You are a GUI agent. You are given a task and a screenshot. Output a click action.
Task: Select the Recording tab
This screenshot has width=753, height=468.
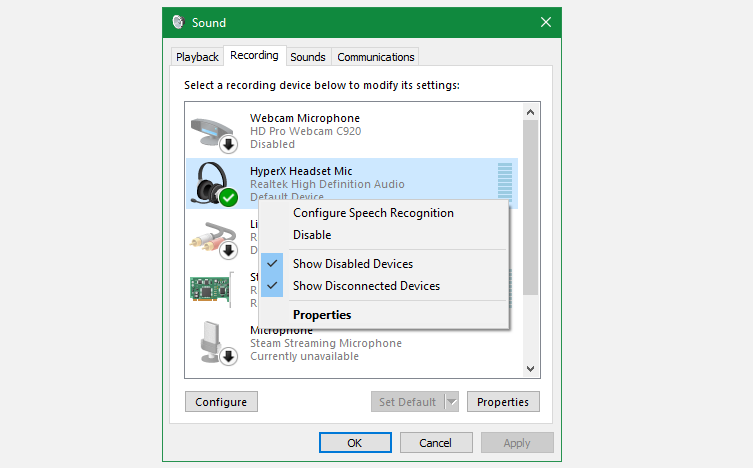255,56
